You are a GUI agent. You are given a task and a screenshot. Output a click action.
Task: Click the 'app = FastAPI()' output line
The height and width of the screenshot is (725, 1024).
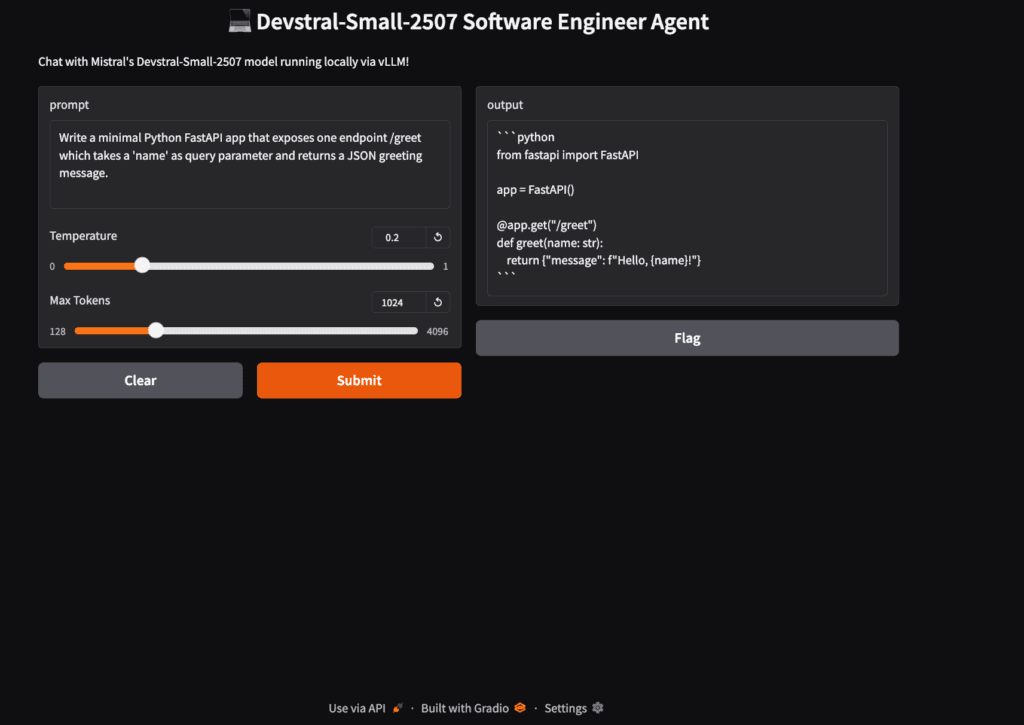[536, 189]
